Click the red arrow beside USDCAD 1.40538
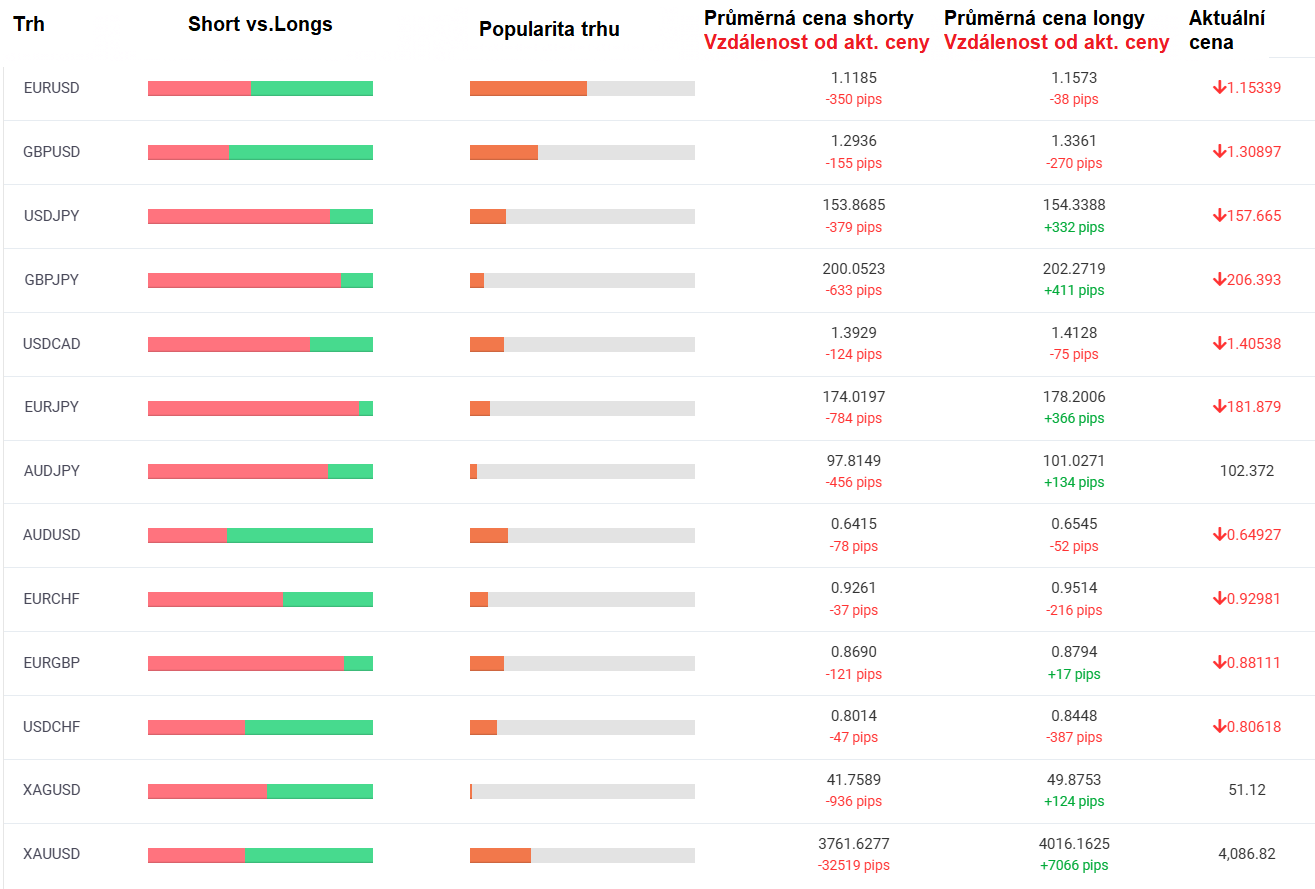The width and height of the screenshot is (1315, 889). coord(1219,344)
